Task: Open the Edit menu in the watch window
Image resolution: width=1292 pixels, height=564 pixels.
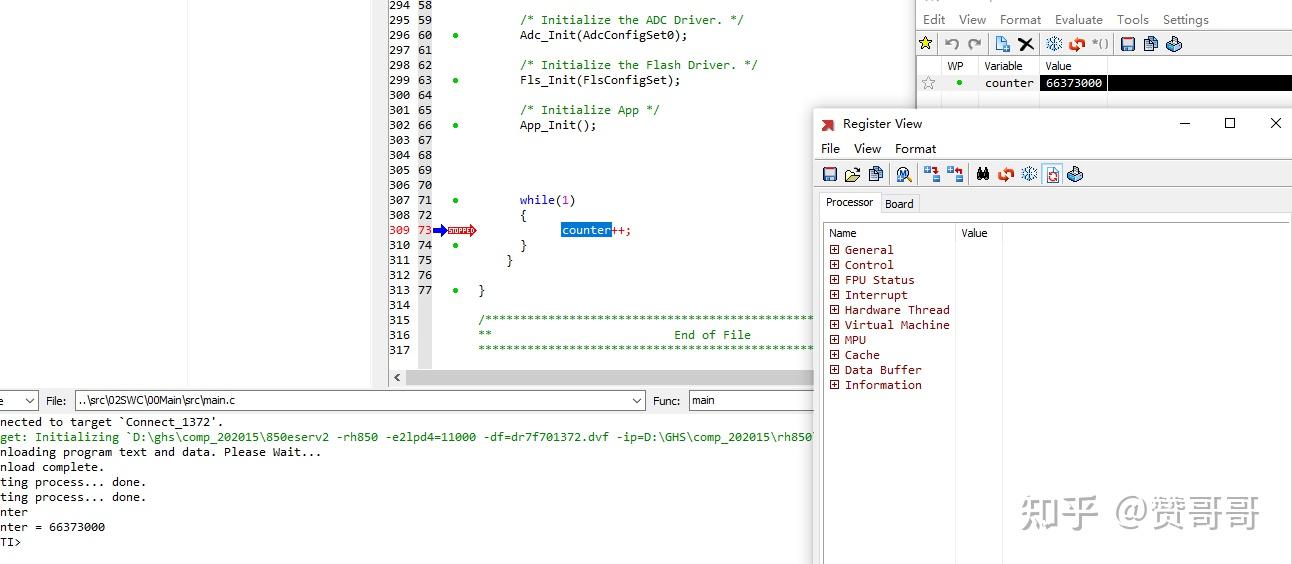Action: pos(934,19)
